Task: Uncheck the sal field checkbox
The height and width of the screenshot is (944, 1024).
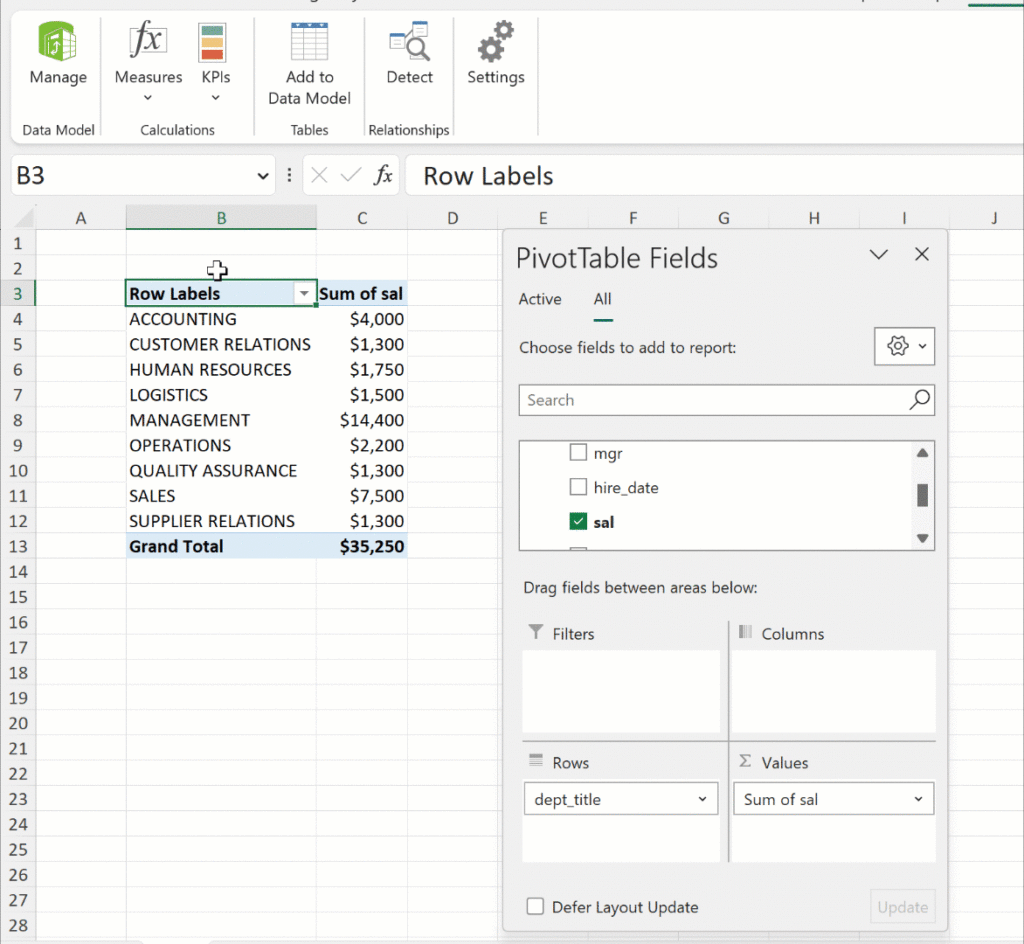Action: tap(578, 521)
